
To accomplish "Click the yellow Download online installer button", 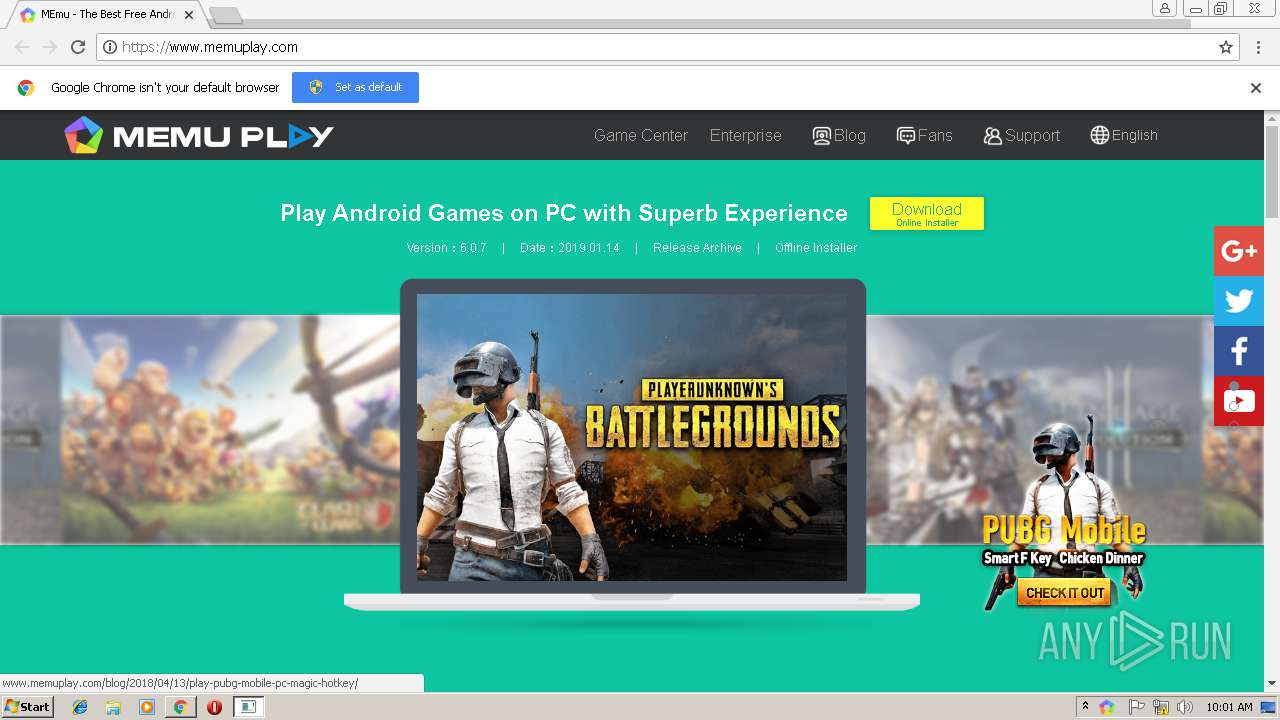I will [x=927, y=213].
